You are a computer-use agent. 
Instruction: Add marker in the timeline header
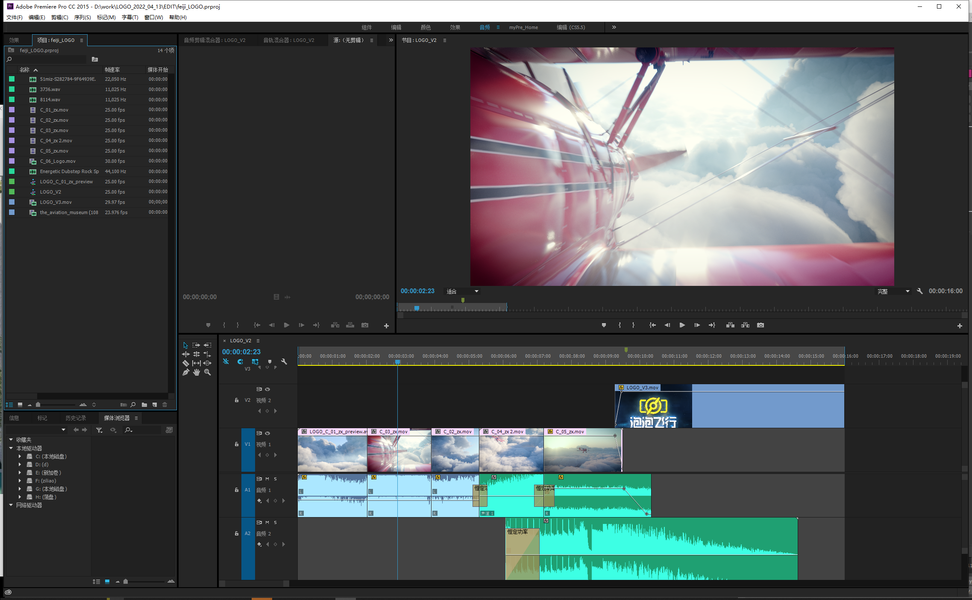(270, 361)
